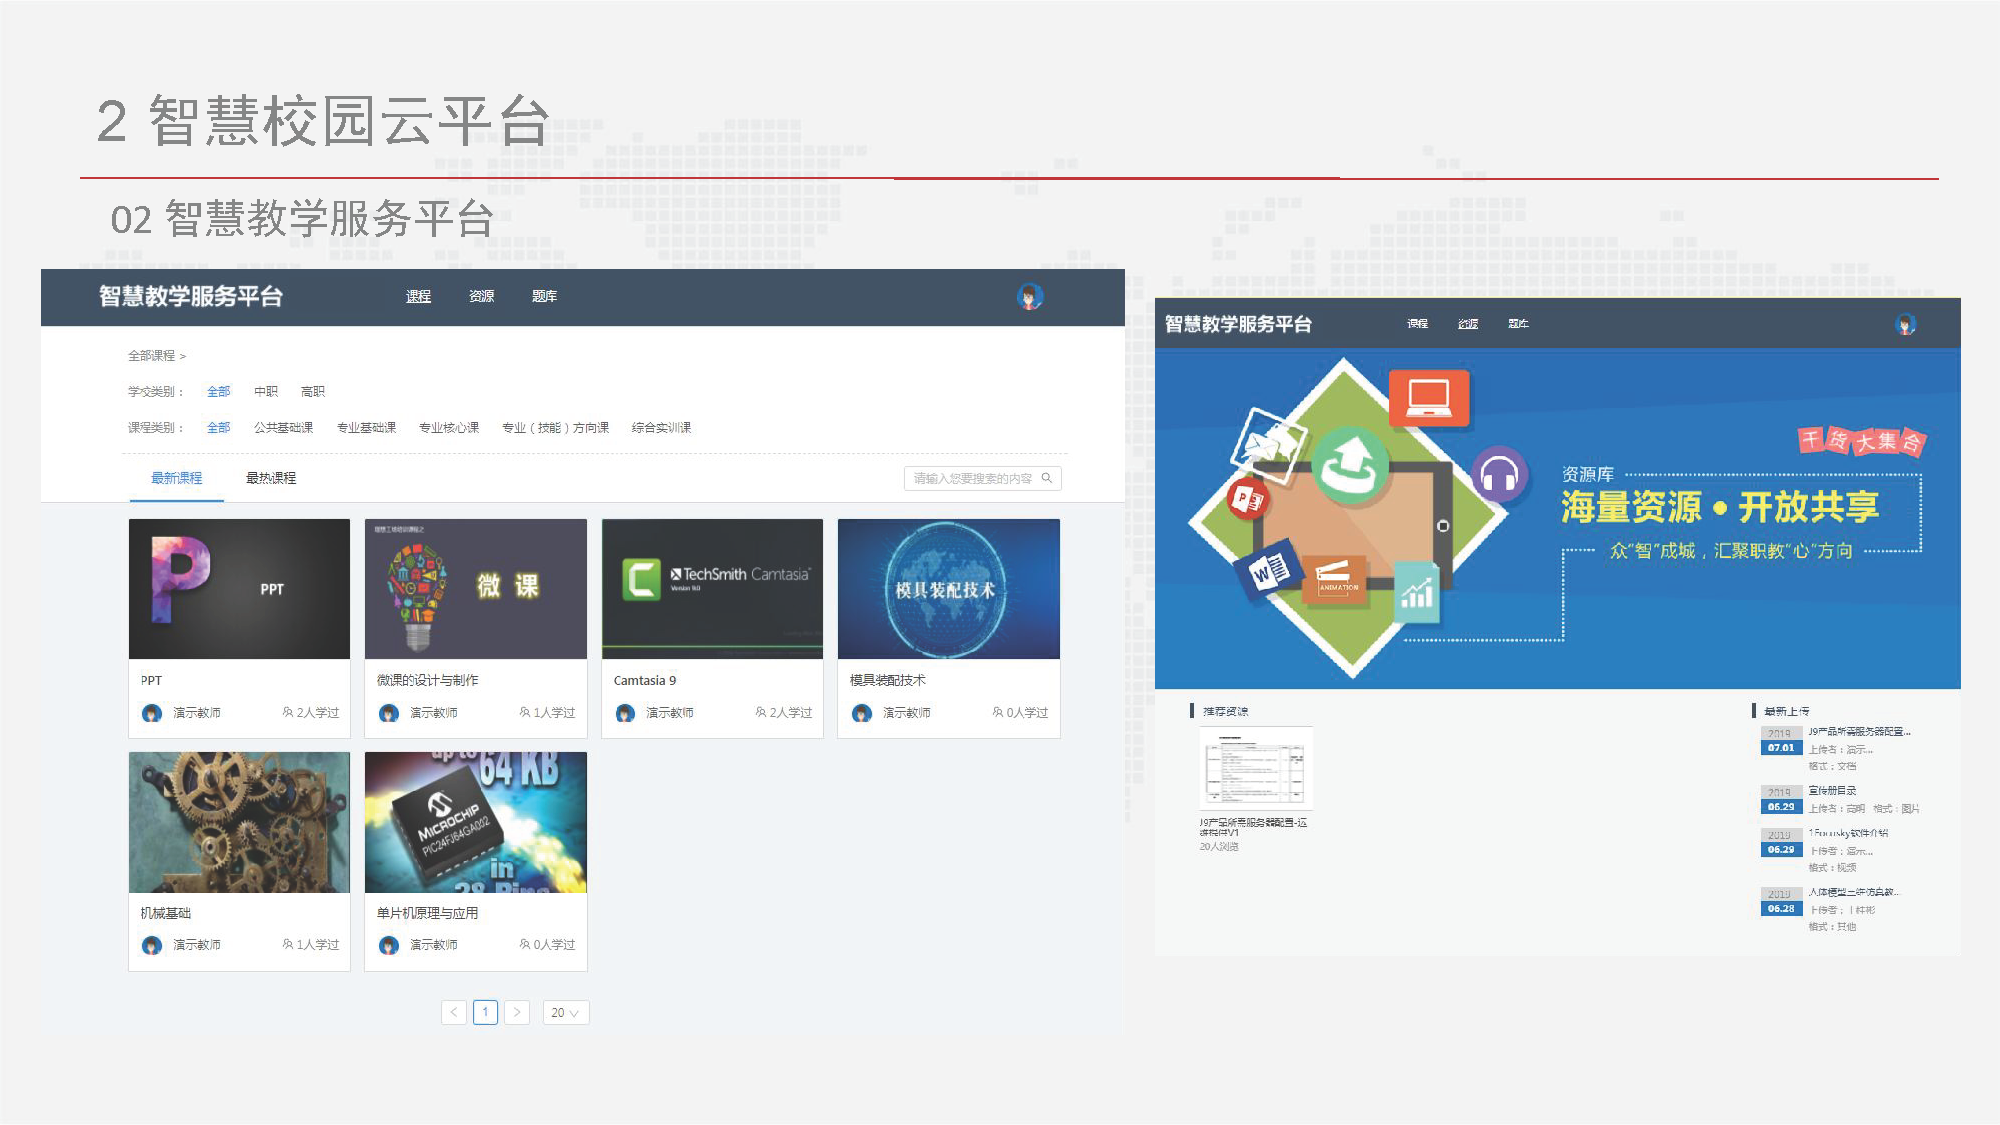This screenshot has width=2000, height=1125.
Task: Open 资源 menu in left header
Action: [x=482, y=296]
